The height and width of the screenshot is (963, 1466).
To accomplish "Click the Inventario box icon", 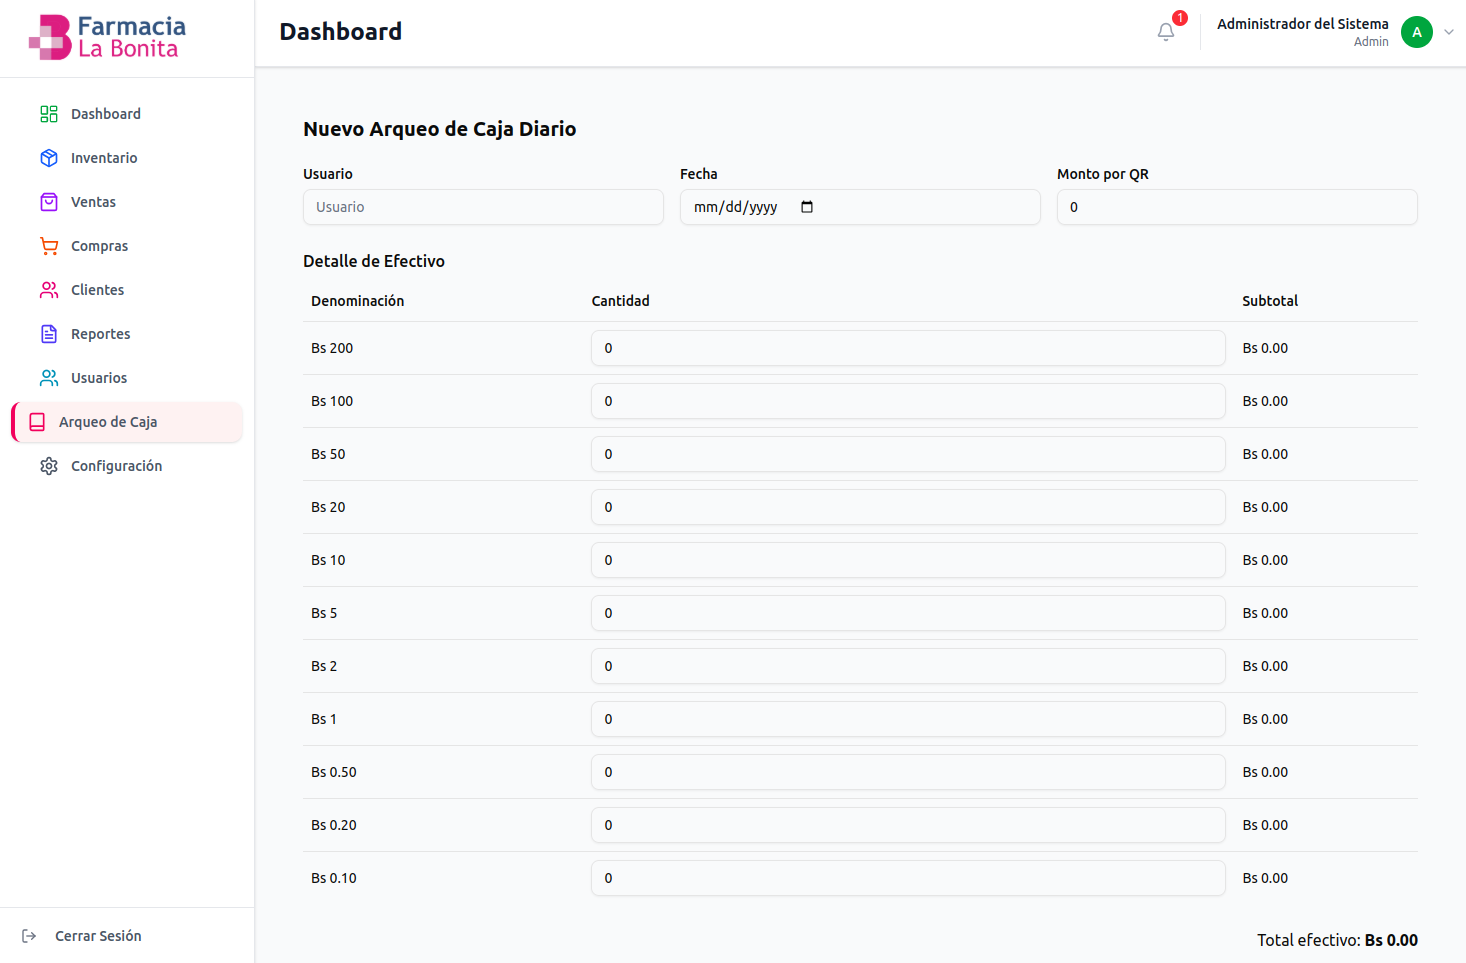I will 49,158.
